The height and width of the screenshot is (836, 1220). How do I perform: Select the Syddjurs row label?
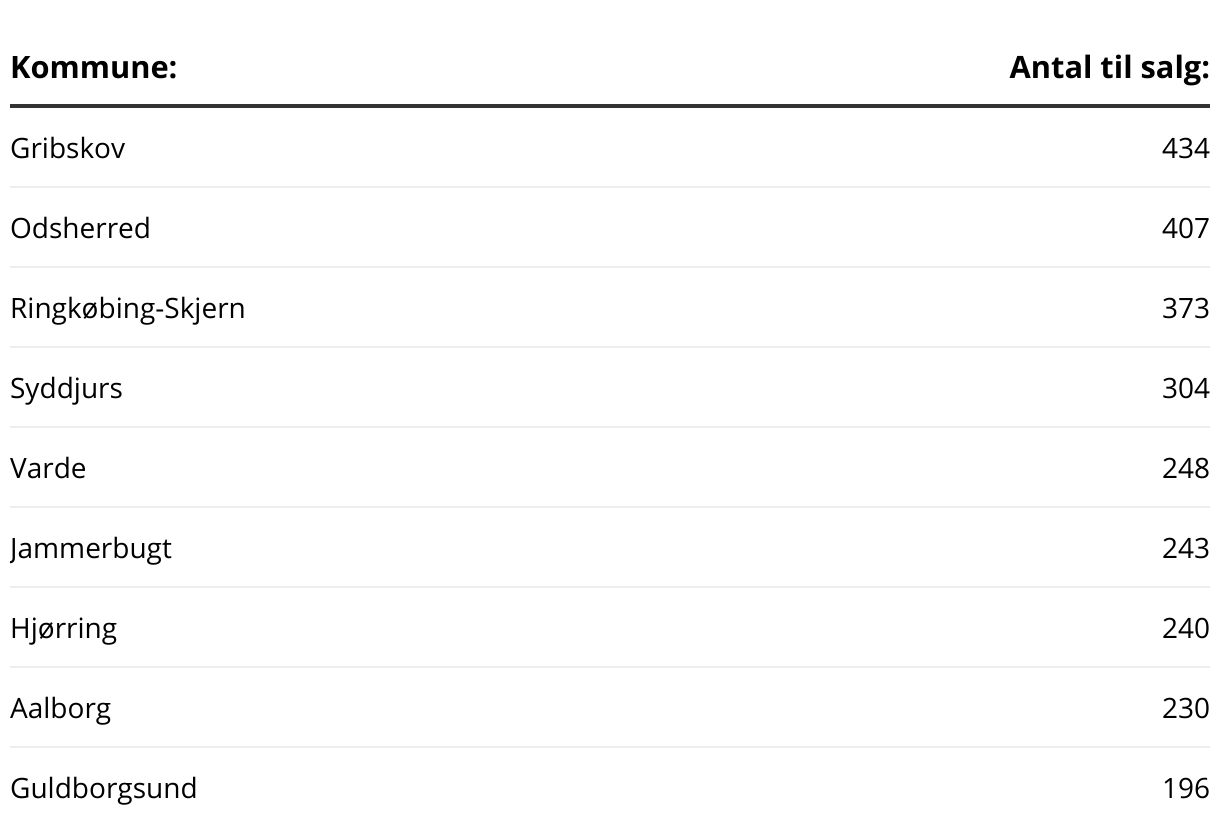[x=66, y=388]
